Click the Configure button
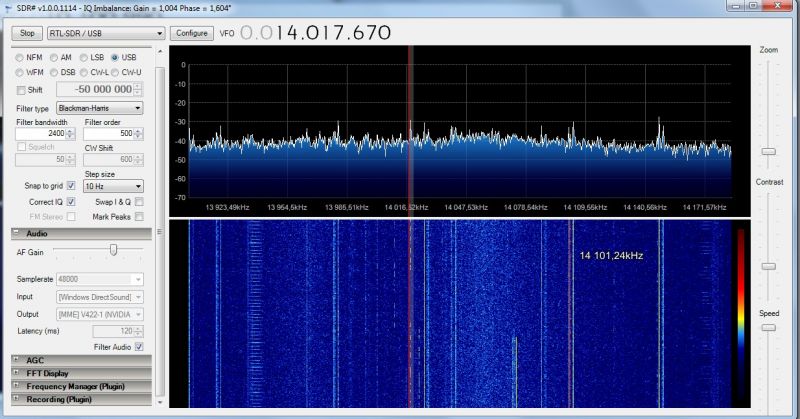Viewport: 800px width, 419px height. tap(191, 33)
